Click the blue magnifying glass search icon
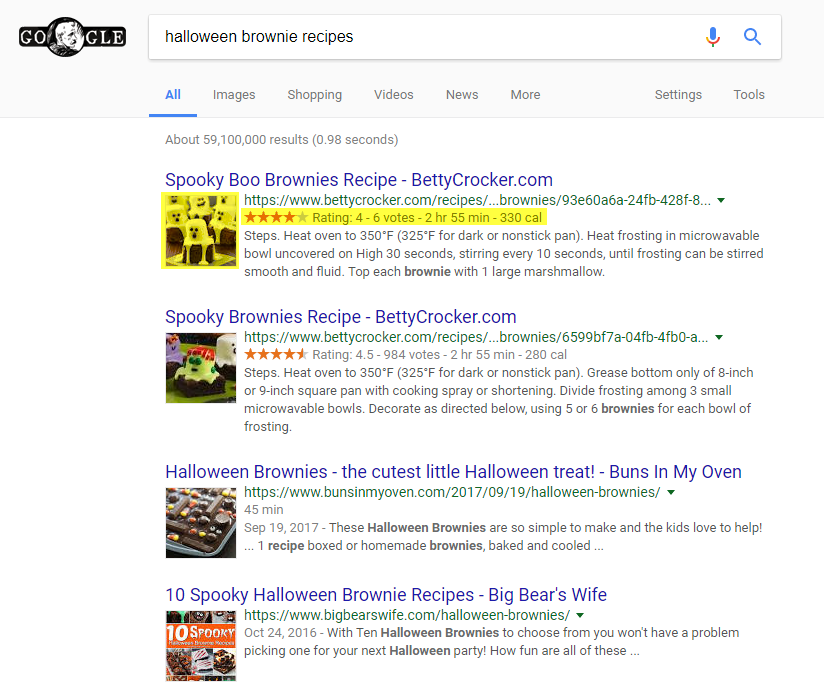Viewport: 824px width, 688px height. (752, 36)
